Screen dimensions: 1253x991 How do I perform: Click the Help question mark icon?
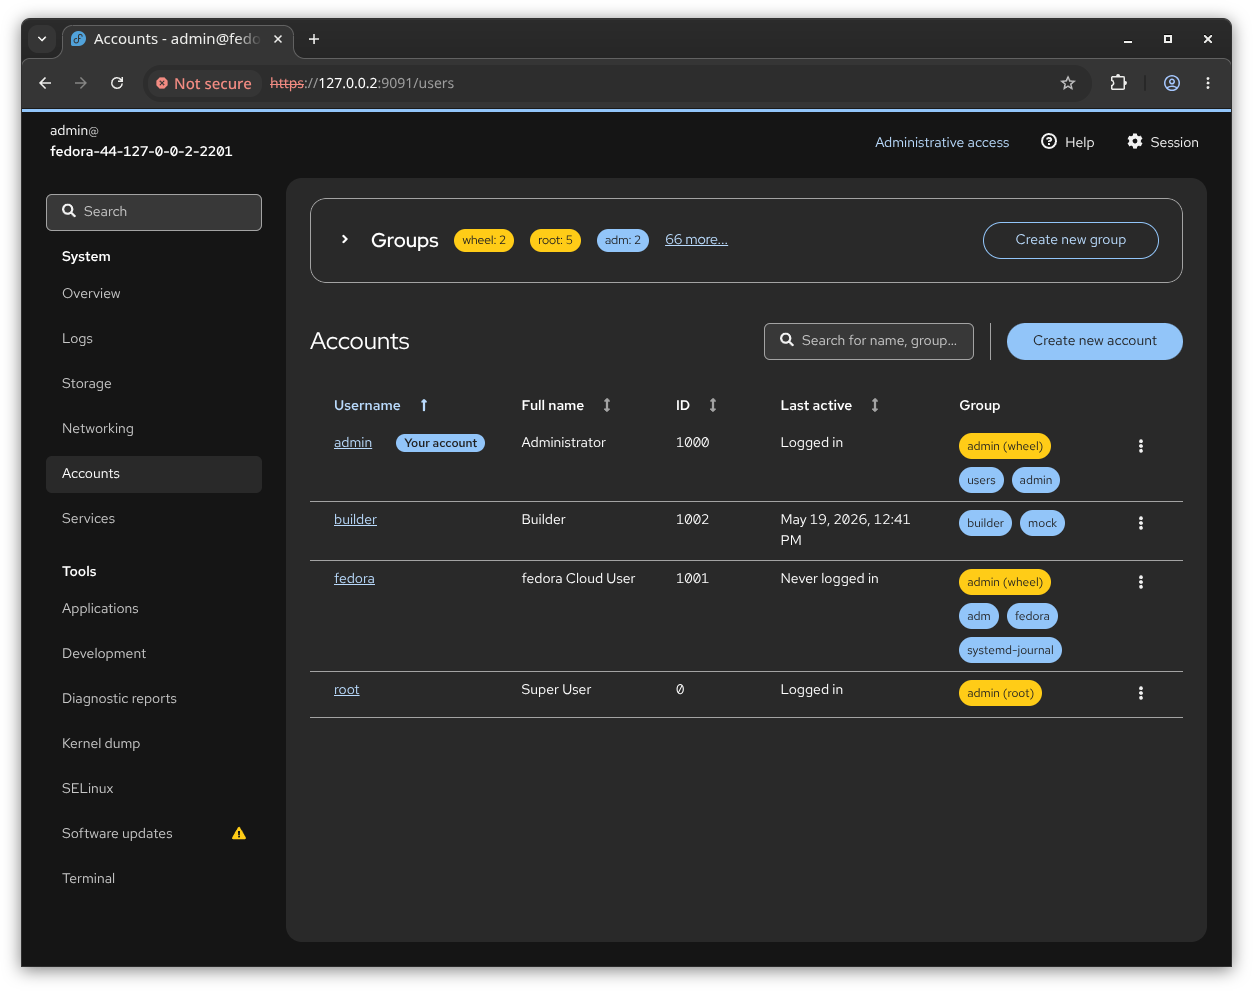pyautogui.click(x=1049, y=141)
